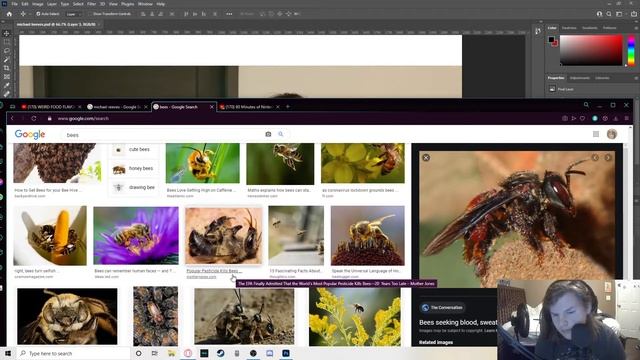Image resolution: width=640 pixels, height=360 pixels.
Task: Go back in the browser
Action: tap(12, 118)
